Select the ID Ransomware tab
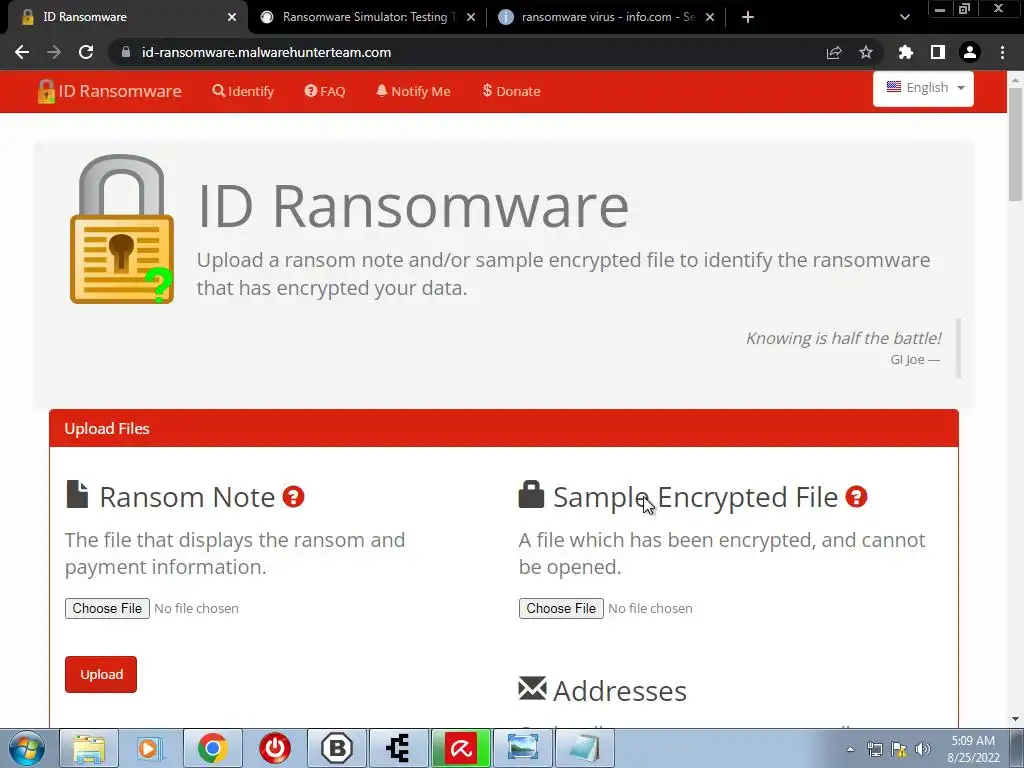Viewport: 1024px width, 768px height. (x=124, y=17)
